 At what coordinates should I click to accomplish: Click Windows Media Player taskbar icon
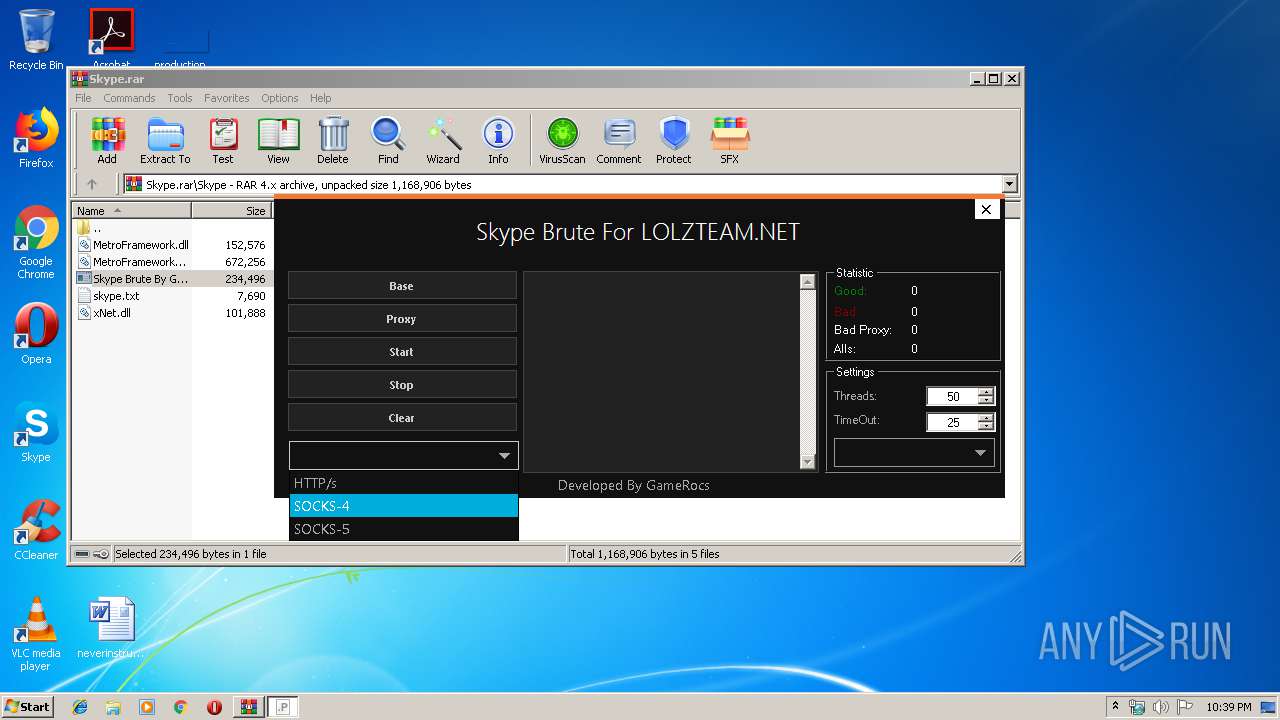147,707
